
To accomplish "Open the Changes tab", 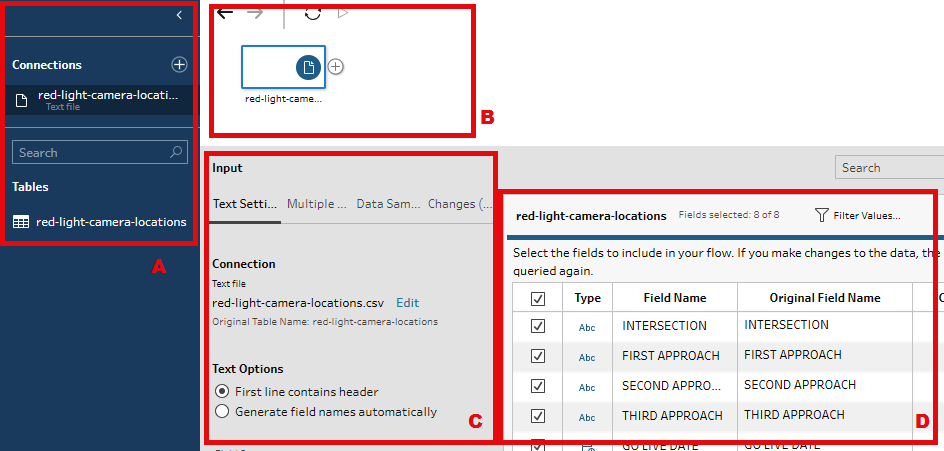I will click(x=460, y=204).
